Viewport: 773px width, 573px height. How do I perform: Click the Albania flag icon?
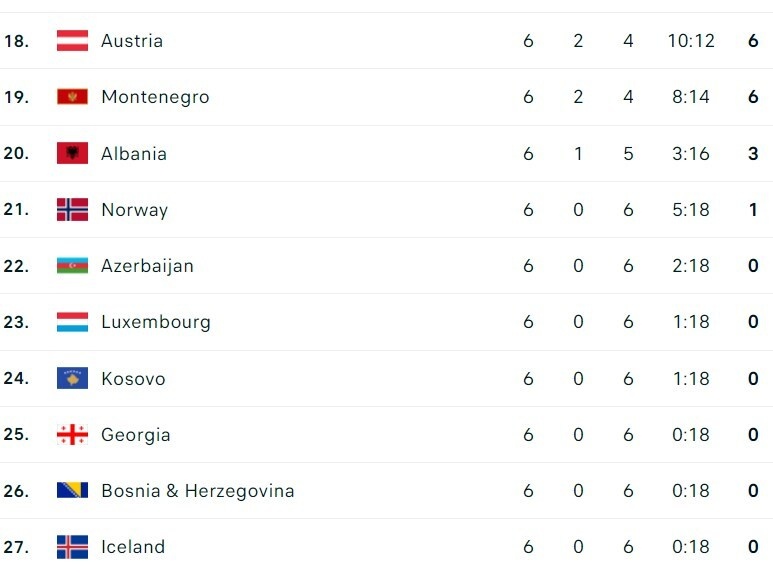coord(72,153)
